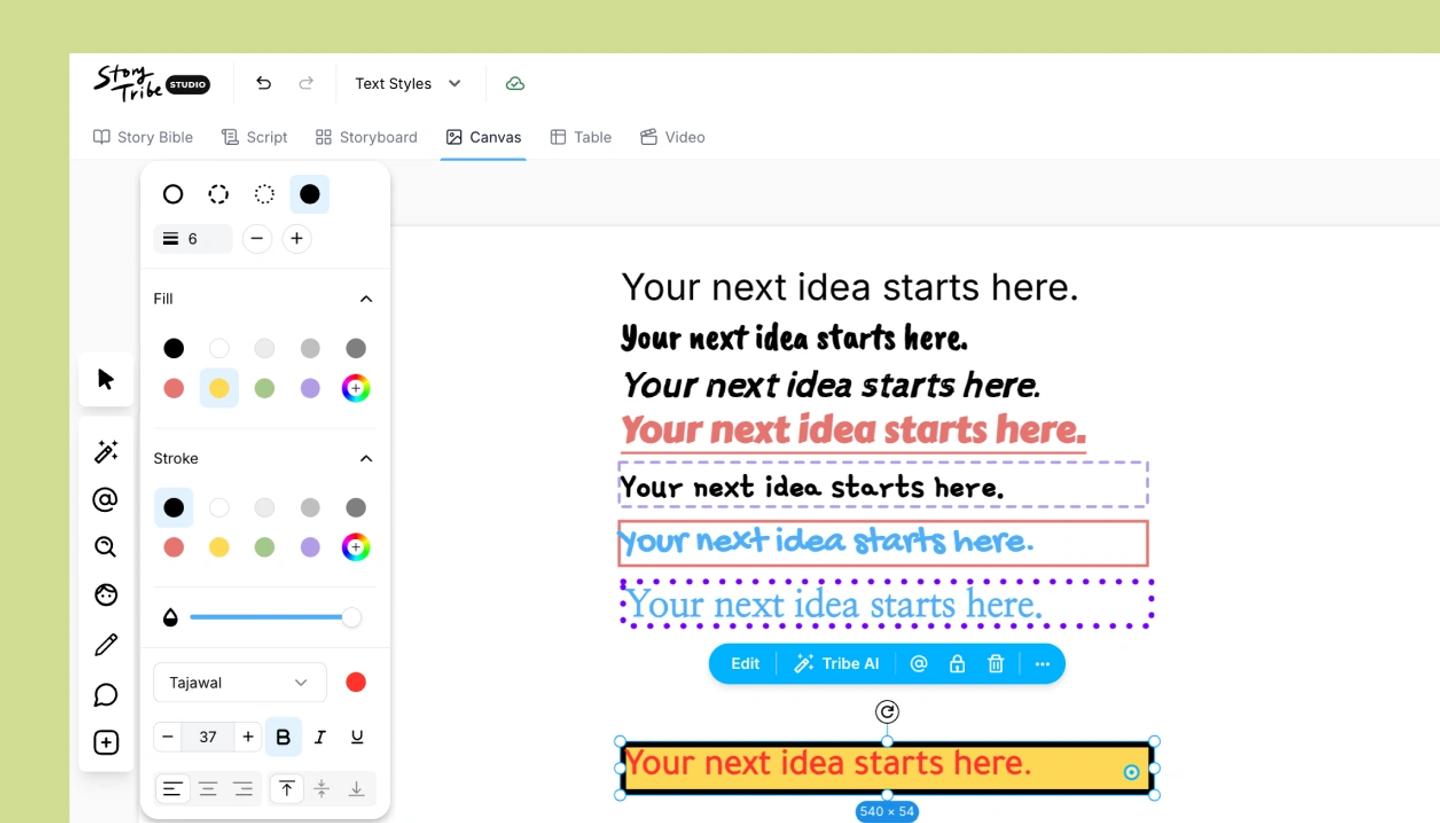This screenshot has height=823, width=1440.
Task: Click the @ mention tool in sidebar
Action: 106,499
